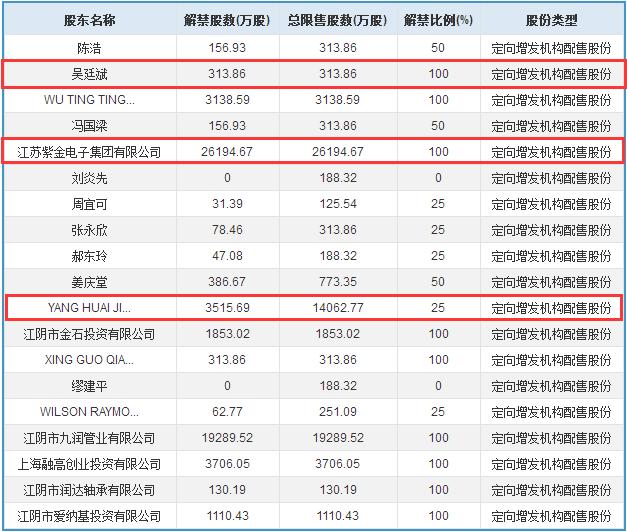The width and height of the screenshot is (627, 532).
Task: Select 江阴市金石投资有限公司 shareholder cell
Action: pyautogui.click(x=90, y=334)
